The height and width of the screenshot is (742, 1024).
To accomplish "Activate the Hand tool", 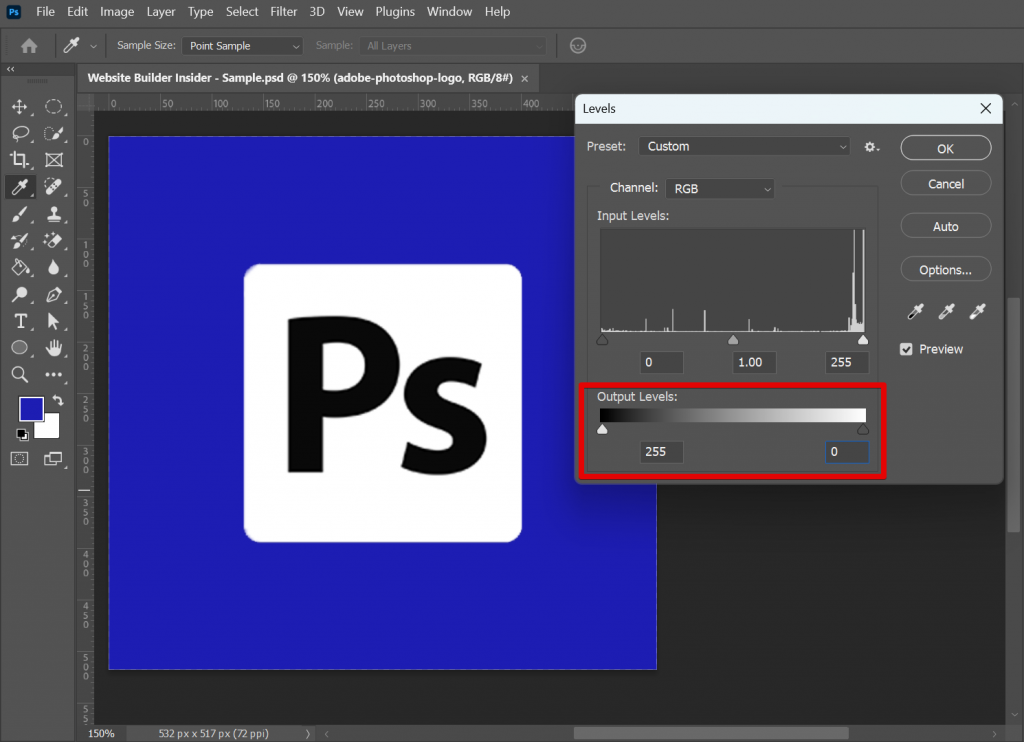I will 54,348.
